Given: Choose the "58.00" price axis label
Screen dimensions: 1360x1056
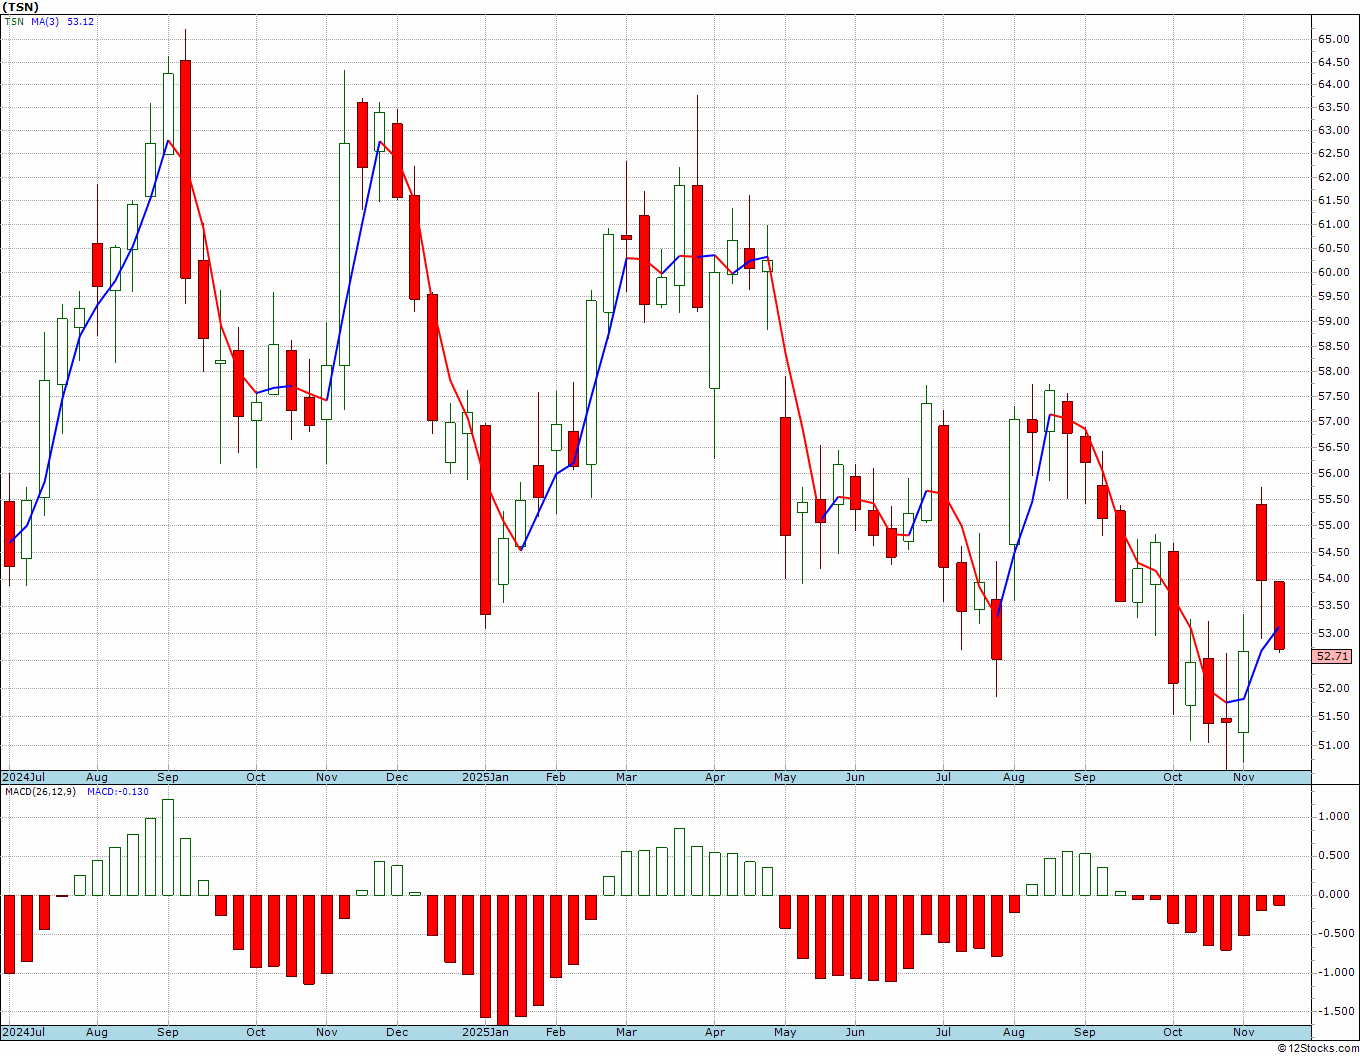Looking at the screenshot, I should point(1332,371).
